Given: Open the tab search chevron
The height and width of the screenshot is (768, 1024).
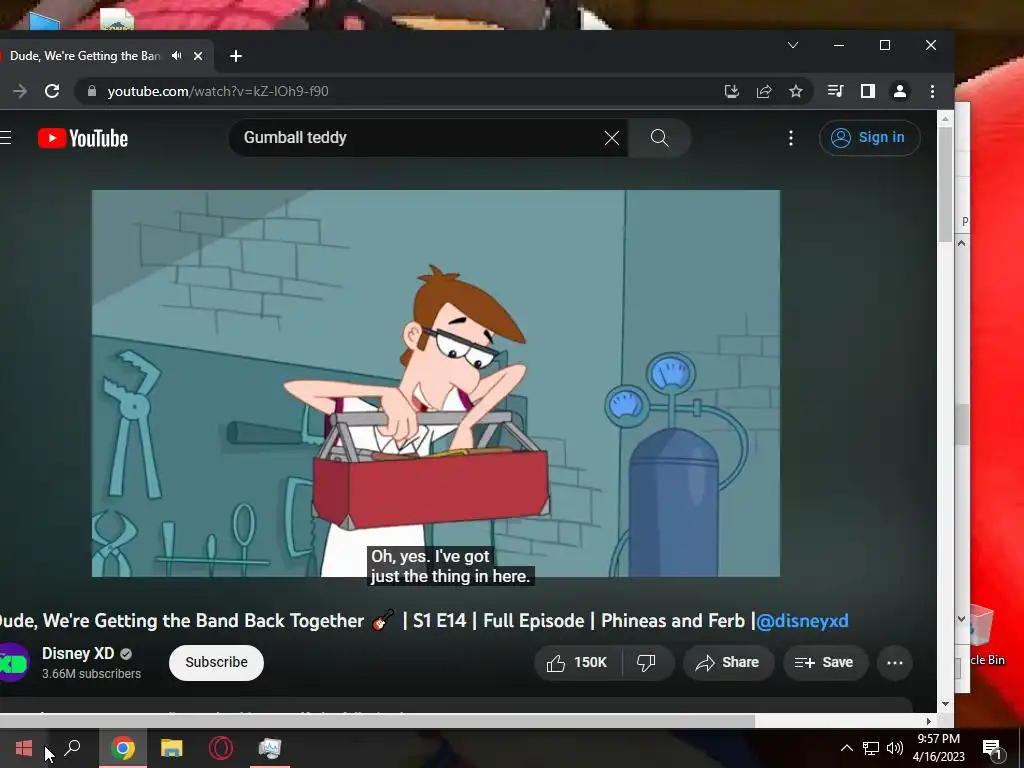Looking at the screenshot, I should 793,45.
